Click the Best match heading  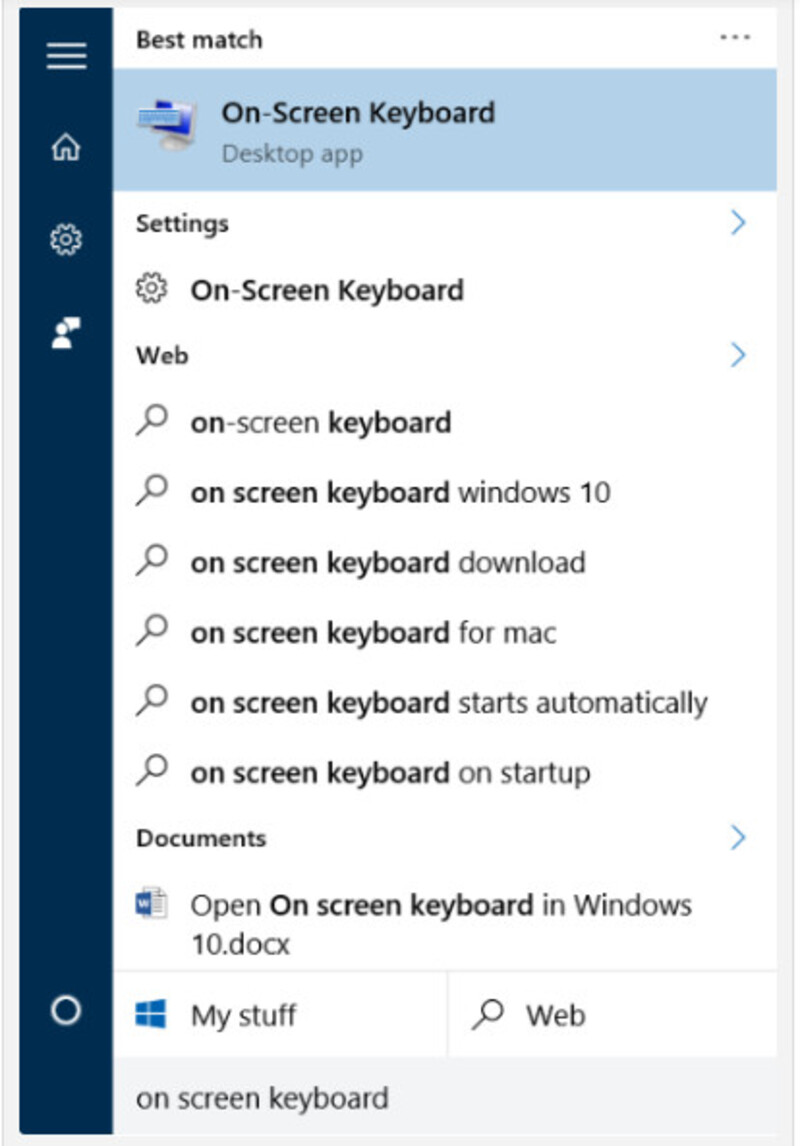[x=199, y=39]
